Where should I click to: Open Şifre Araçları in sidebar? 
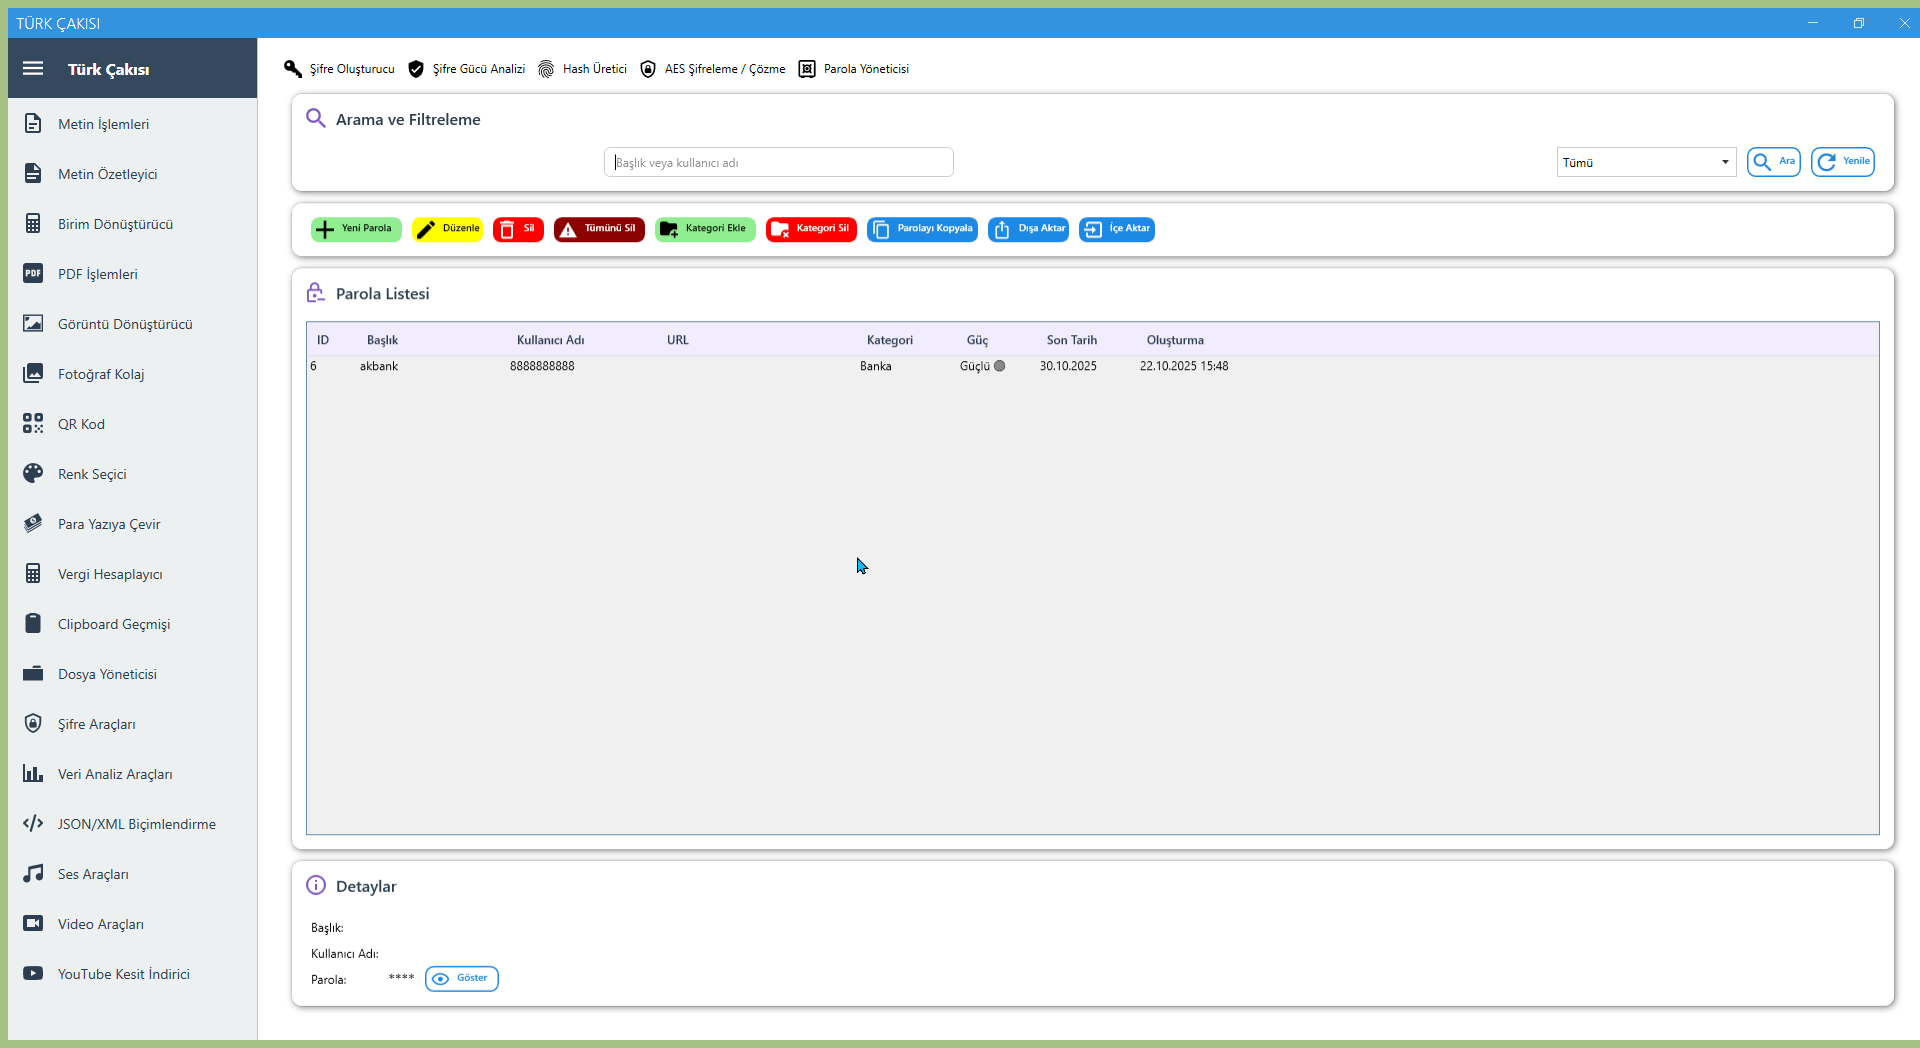pyautogui.click(x=96, y=724)
